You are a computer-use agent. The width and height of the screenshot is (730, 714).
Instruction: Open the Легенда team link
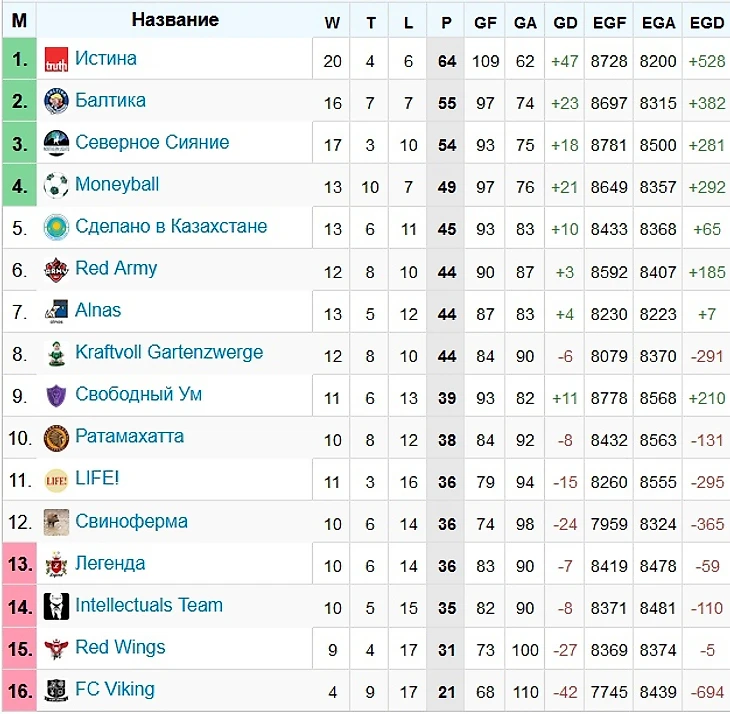110,564
